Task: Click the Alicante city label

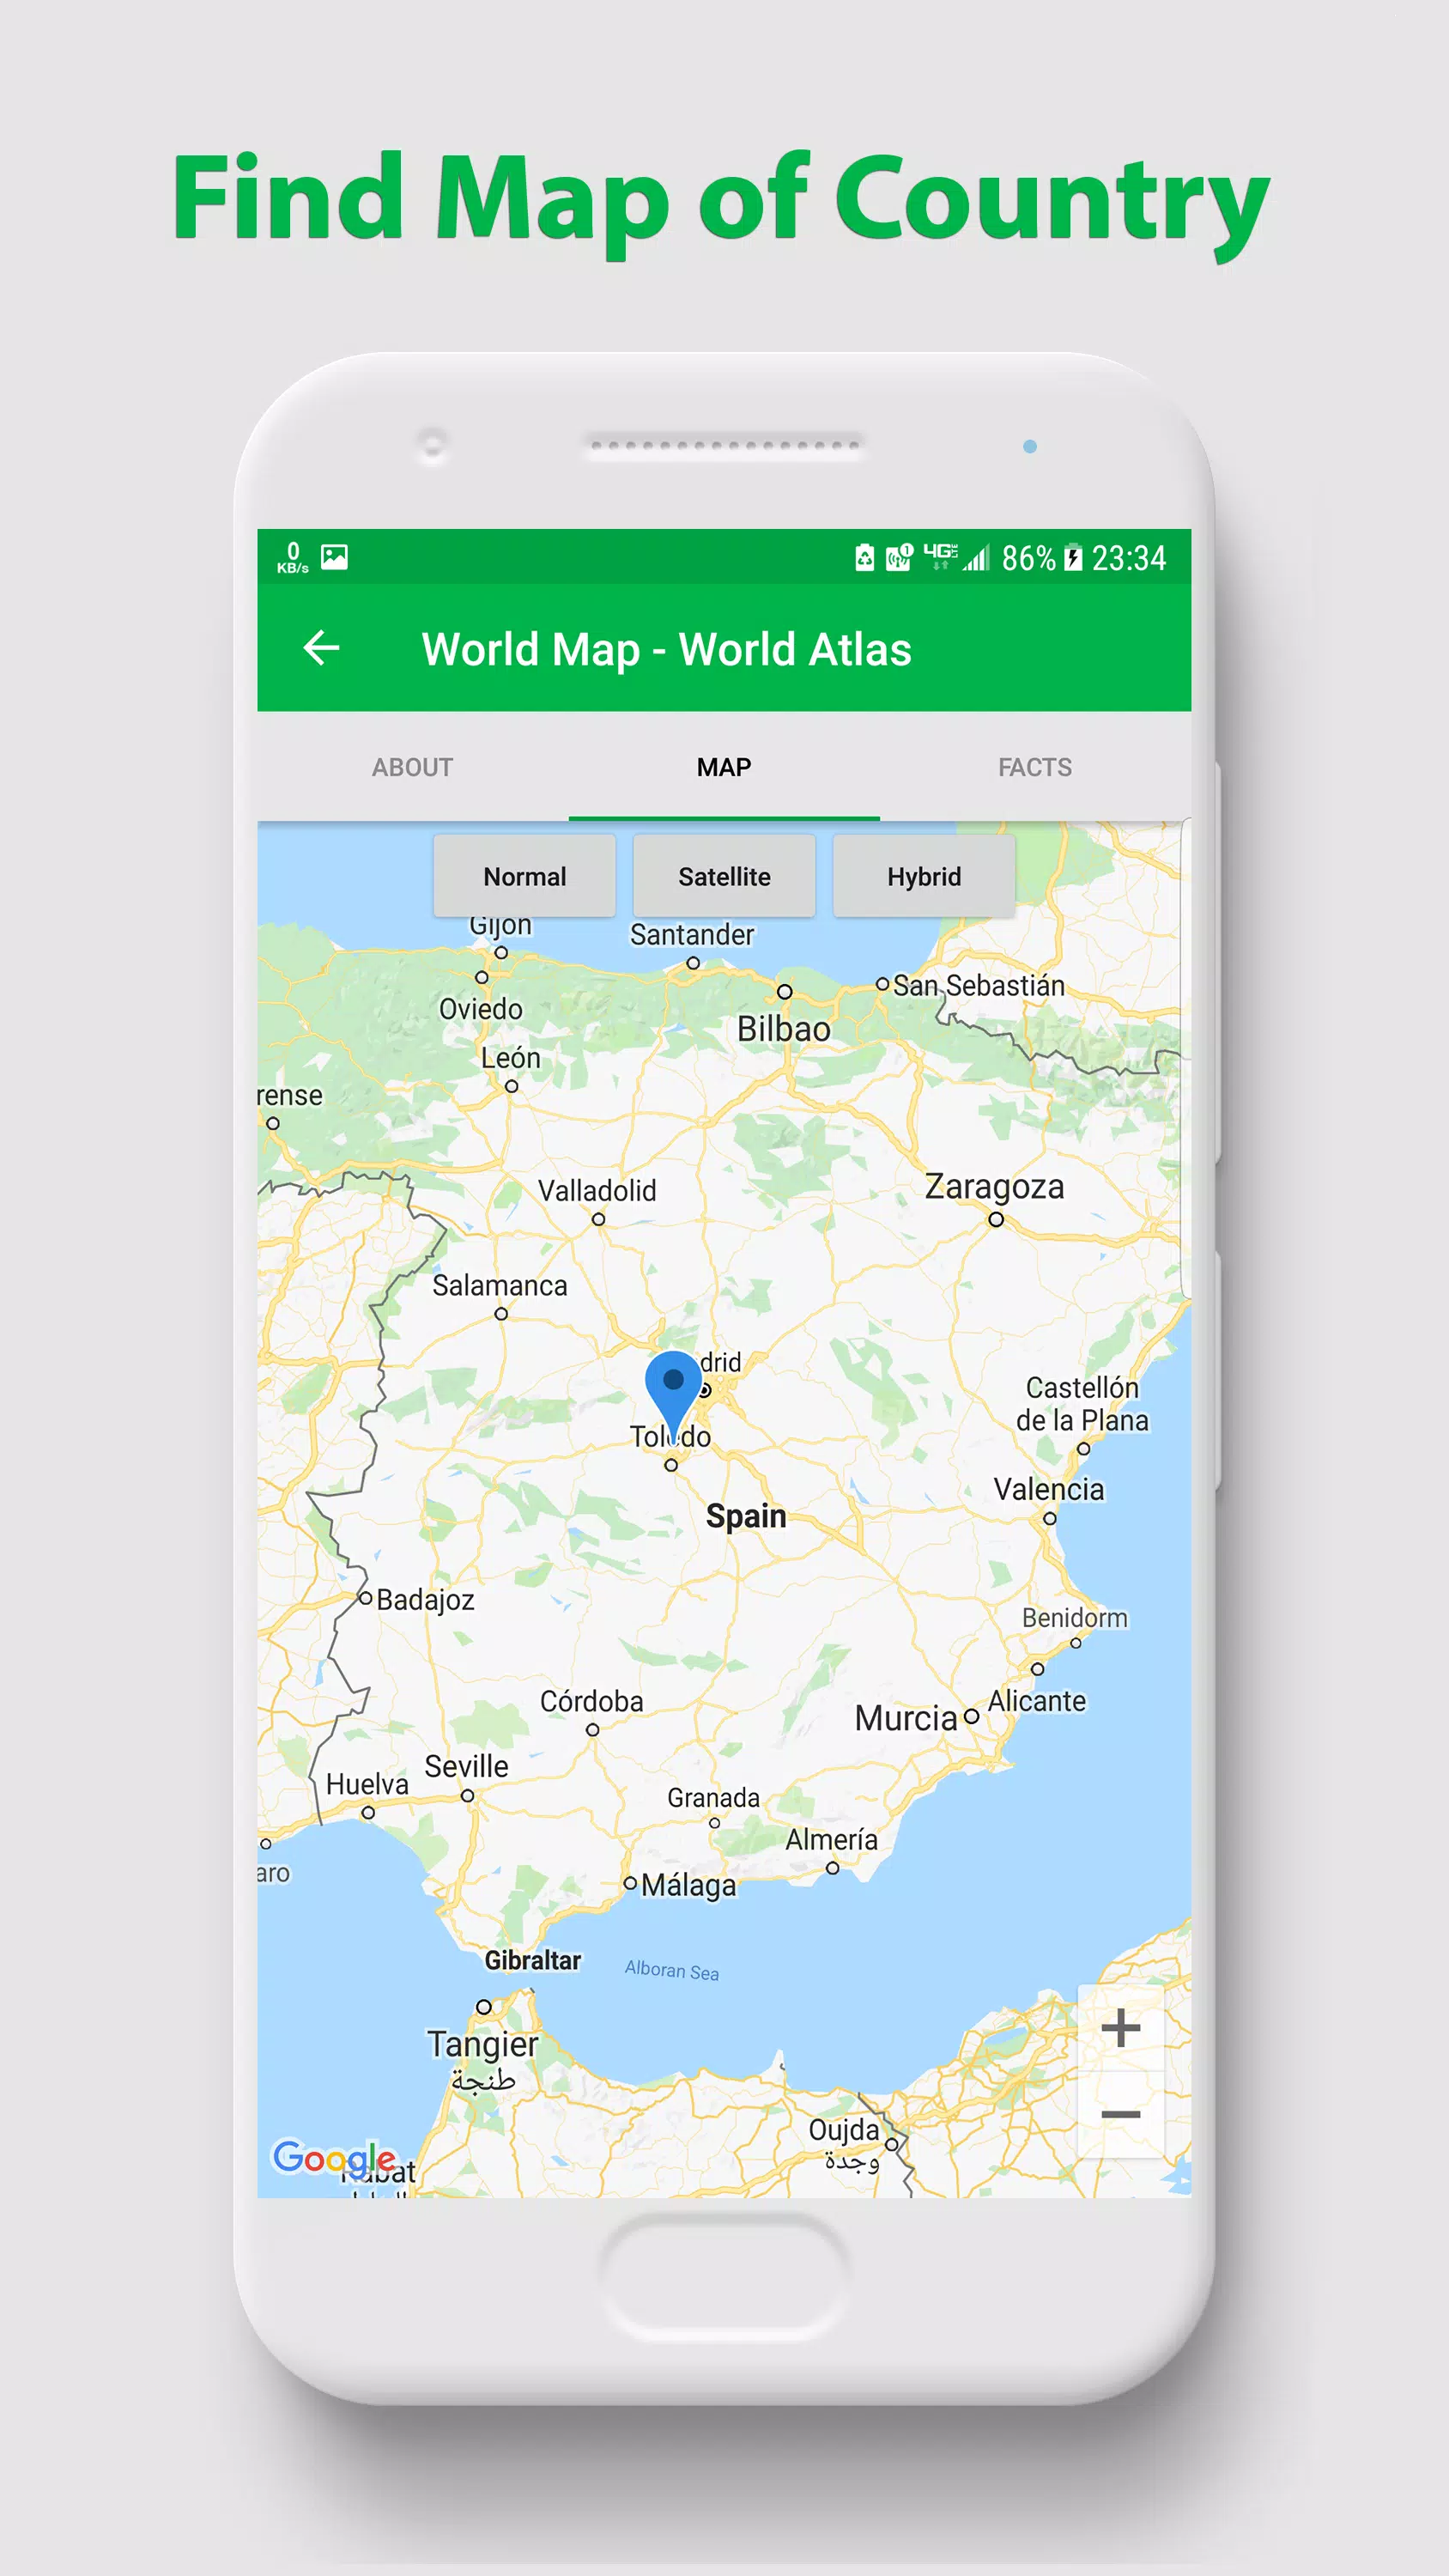Action: (1037, 1701)
